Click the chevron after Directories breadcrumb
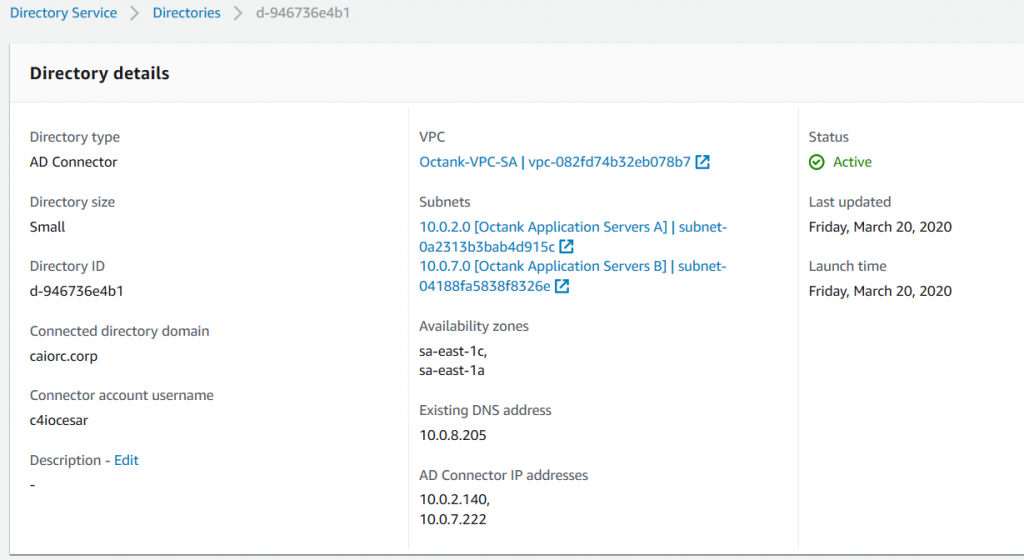Viewport: 1024px width, 560px height. (238, 13)
